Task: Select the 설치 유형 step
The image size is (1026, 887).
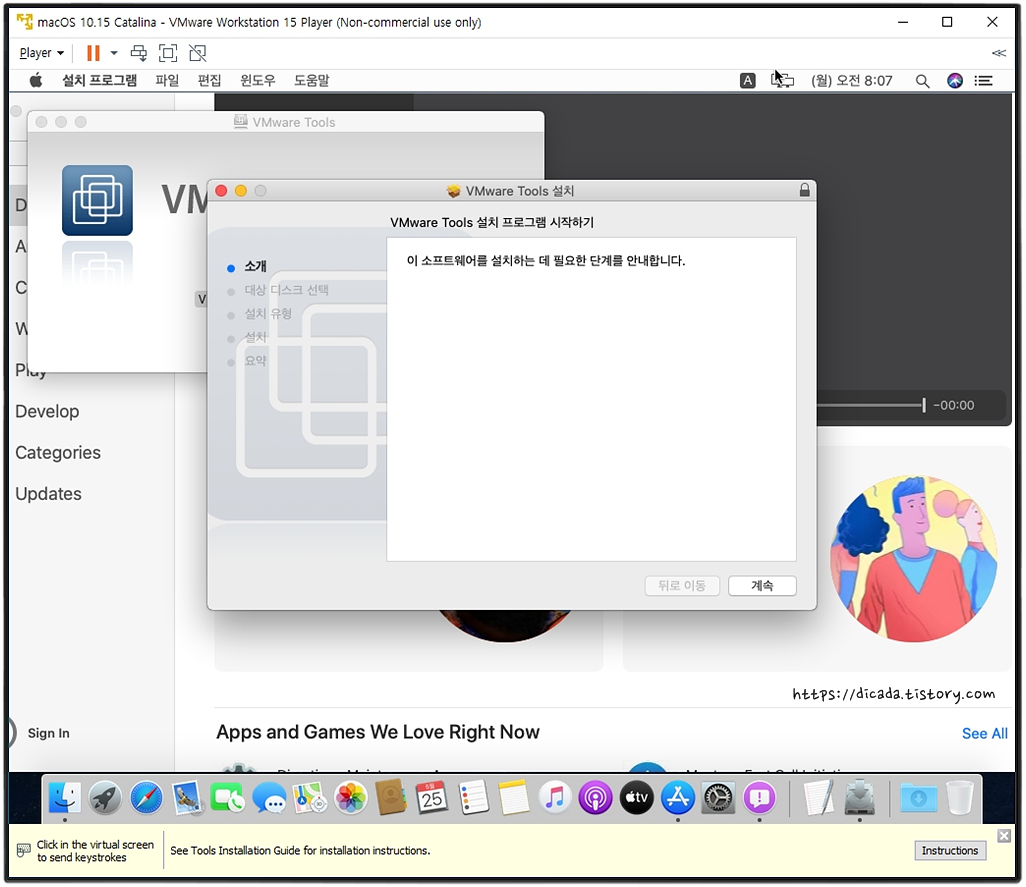Action: [x=268, y=313]
